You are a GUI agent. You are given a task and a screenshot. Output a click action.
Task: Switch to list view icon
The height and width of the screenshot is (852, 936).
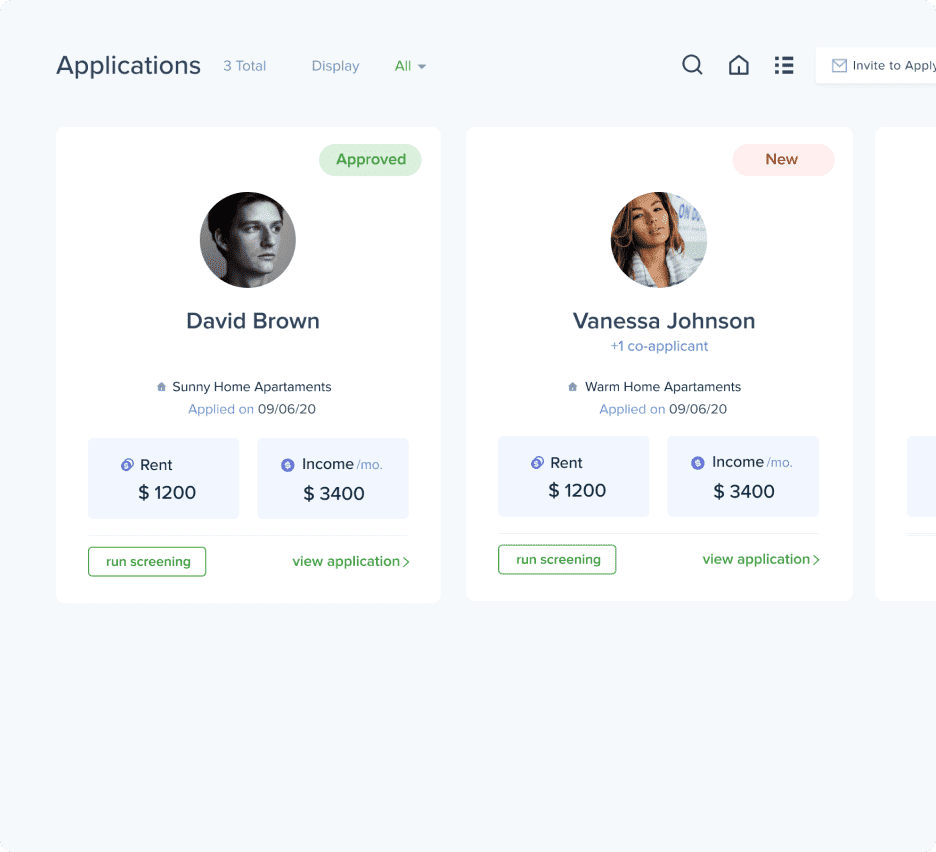pyautogui.click(x=784, y=66)
